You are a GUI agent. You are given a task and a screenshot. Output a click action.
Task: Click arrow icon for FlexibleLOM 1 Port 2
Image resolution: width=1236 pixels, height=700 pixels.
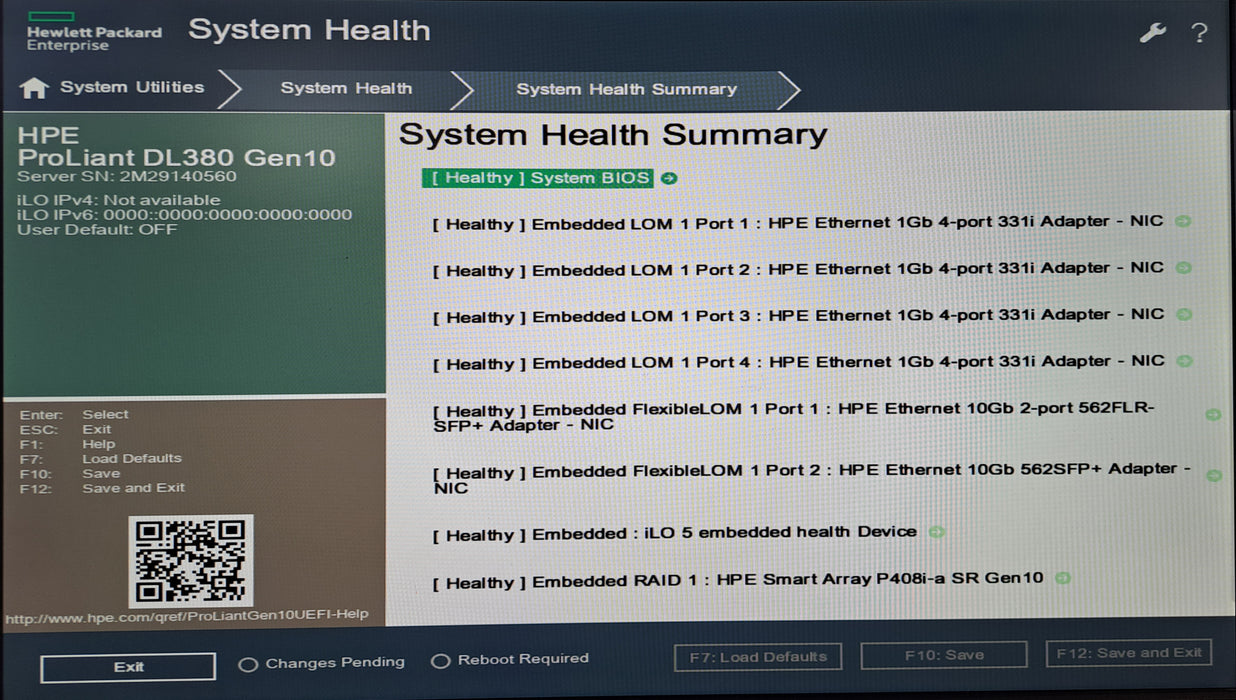[x=1213, y=476]
